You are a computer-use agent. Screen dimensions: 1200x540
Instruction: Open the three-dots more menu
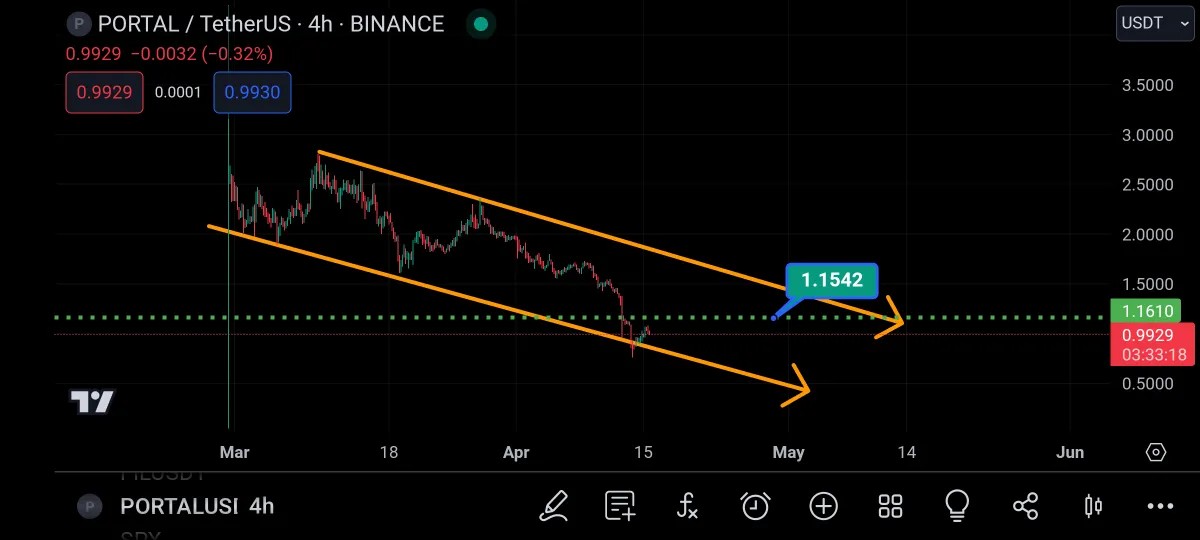pyautogui.click(x=1160, y=506)
